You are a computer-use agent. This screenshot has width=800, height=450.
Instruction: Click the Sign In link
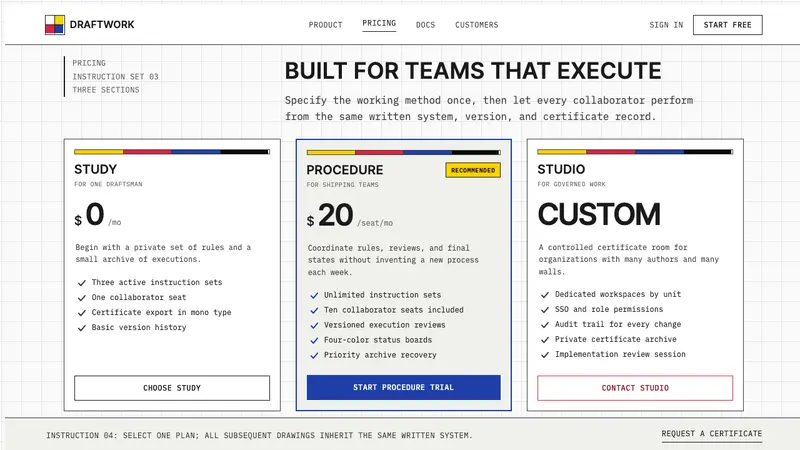(x=666, y=24)
